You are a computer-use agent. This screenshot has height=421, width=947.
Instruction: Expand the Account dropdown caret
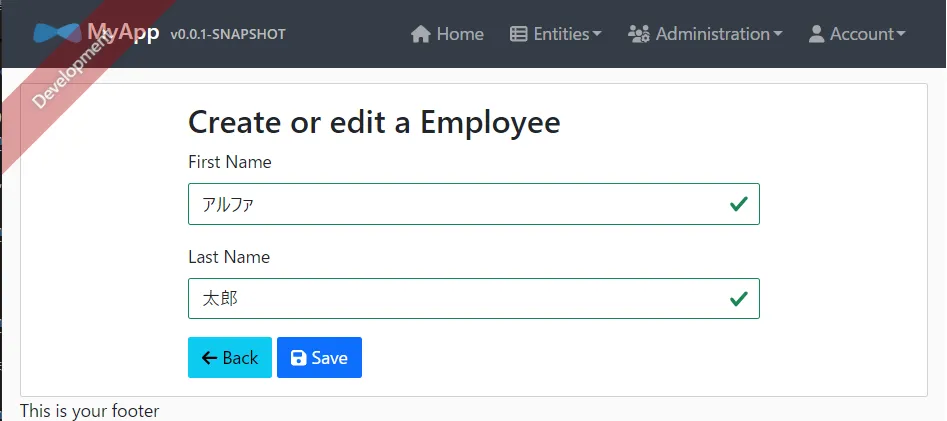point(900,34)
